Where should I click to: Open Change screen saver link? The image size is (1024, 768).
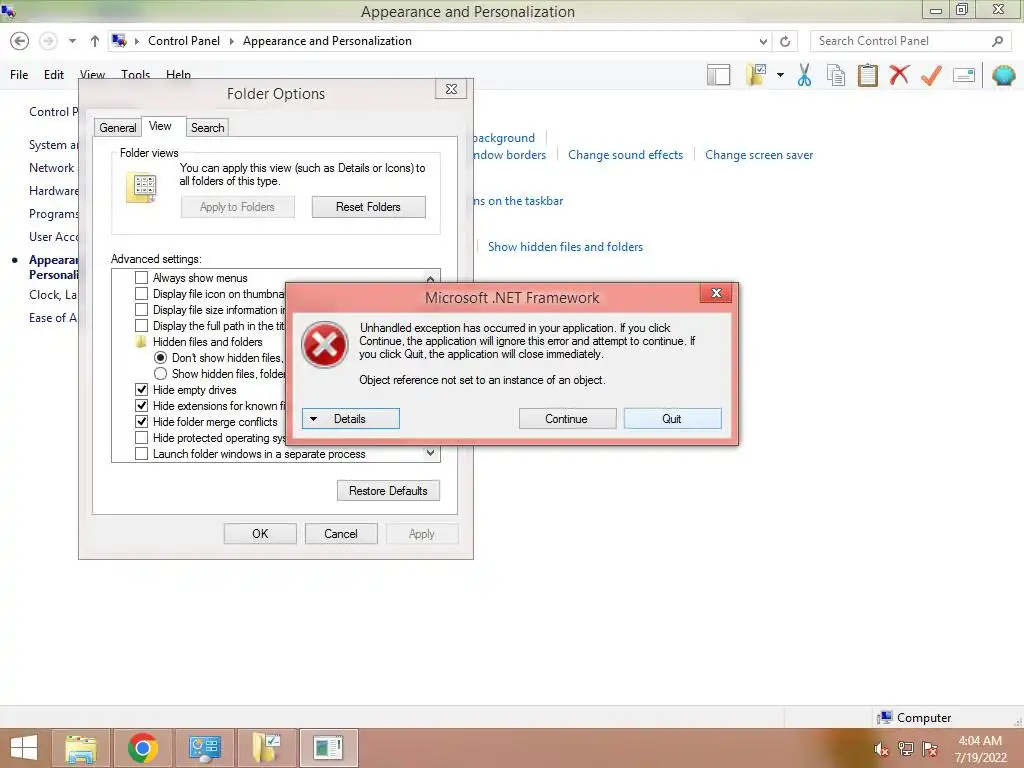pos(759,155)
